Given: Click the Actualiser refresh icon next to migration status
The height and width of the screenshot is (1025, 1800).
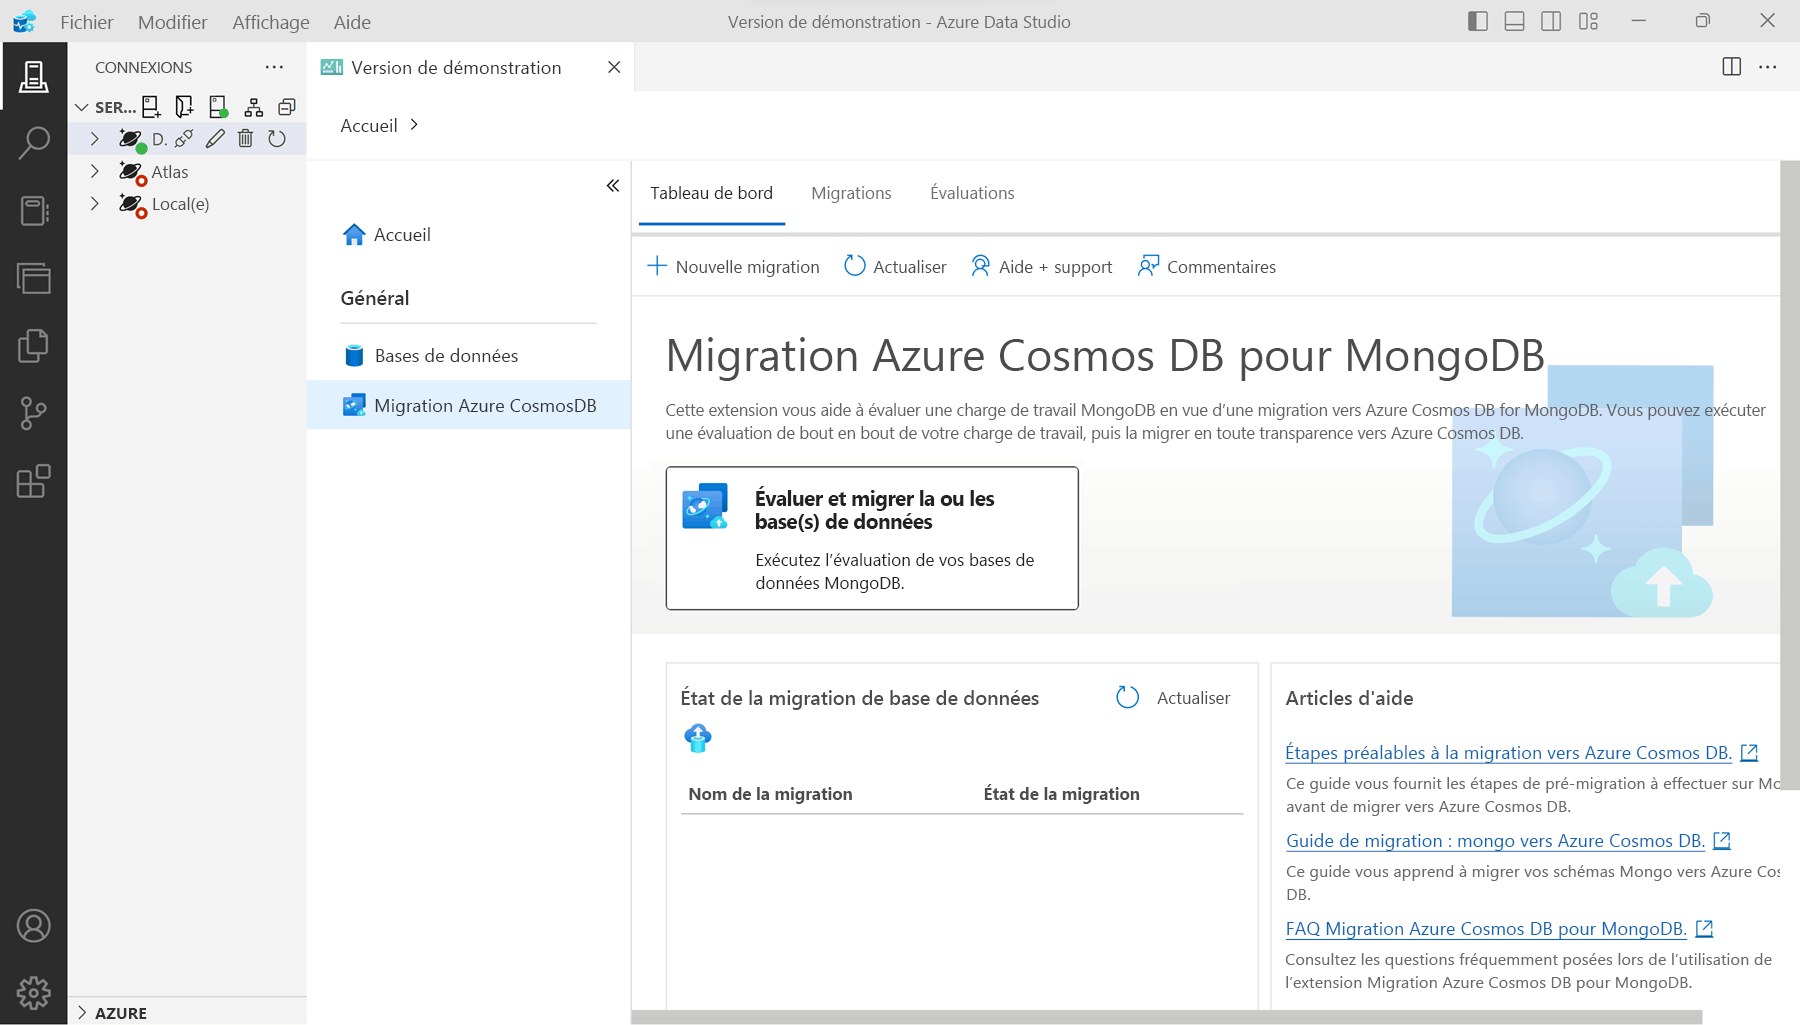Looking at the screenshot, I should pyautogui.click(x=1128, y=698).
